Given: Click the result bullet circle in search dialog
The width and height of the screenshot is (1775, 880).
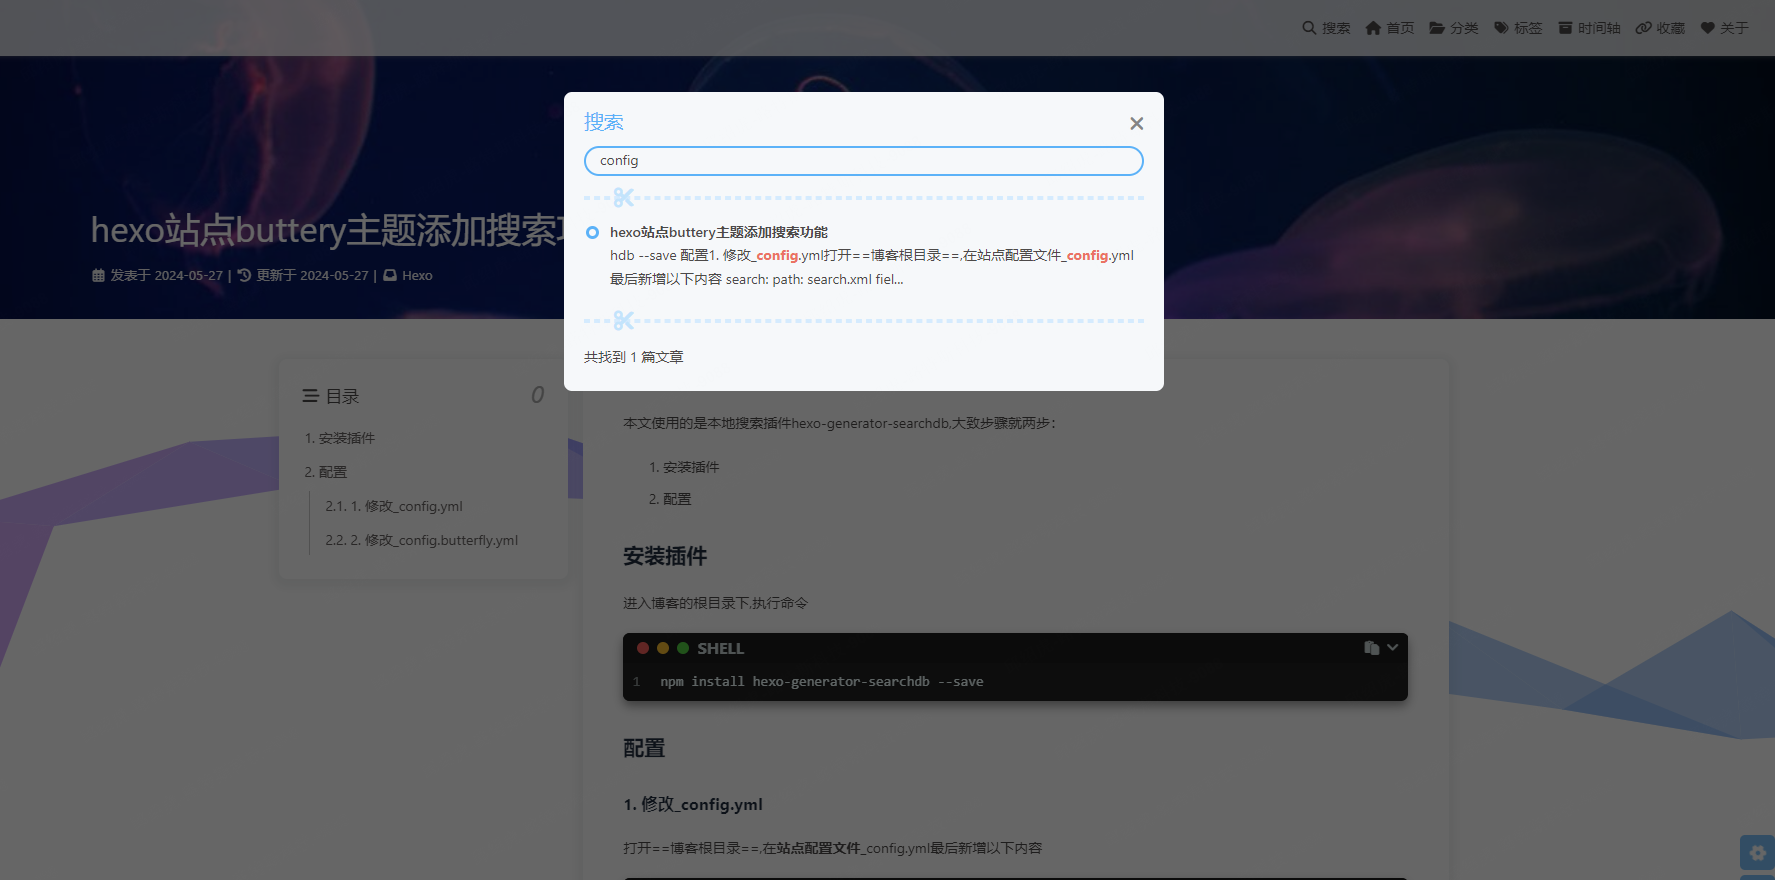Looking at the screenshot, I should pos(592,232).
